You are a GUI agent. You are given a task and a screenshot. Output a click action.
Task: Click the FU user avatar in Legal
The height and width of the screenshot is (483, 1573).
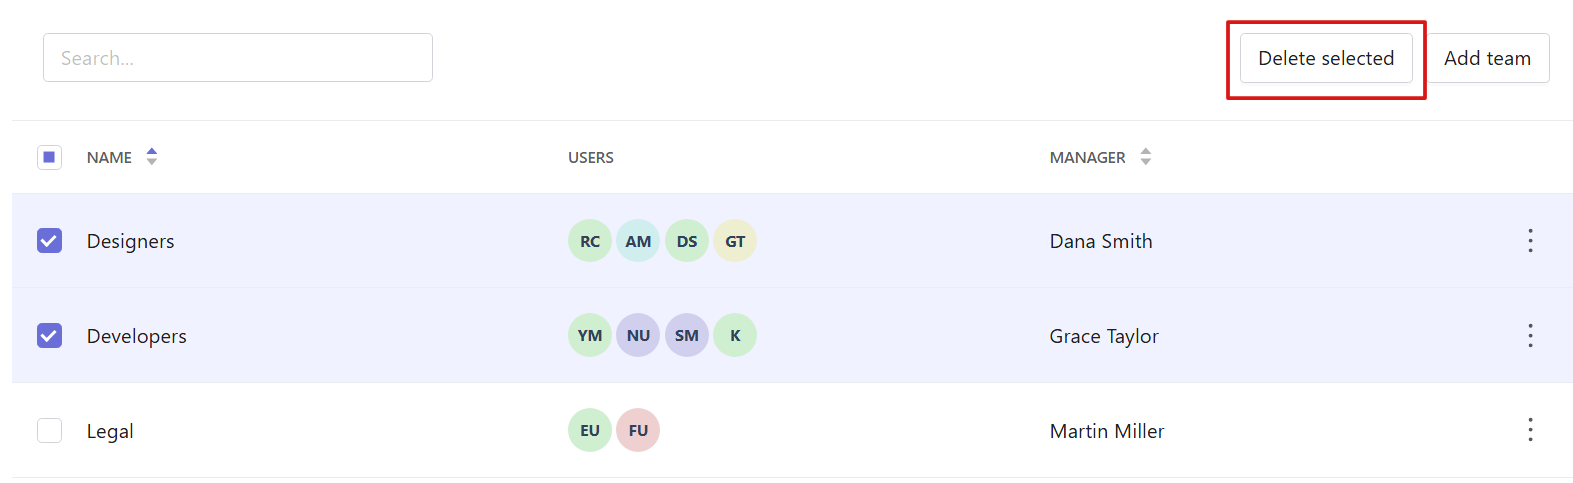pyautogui.click(x=638, y=430)
